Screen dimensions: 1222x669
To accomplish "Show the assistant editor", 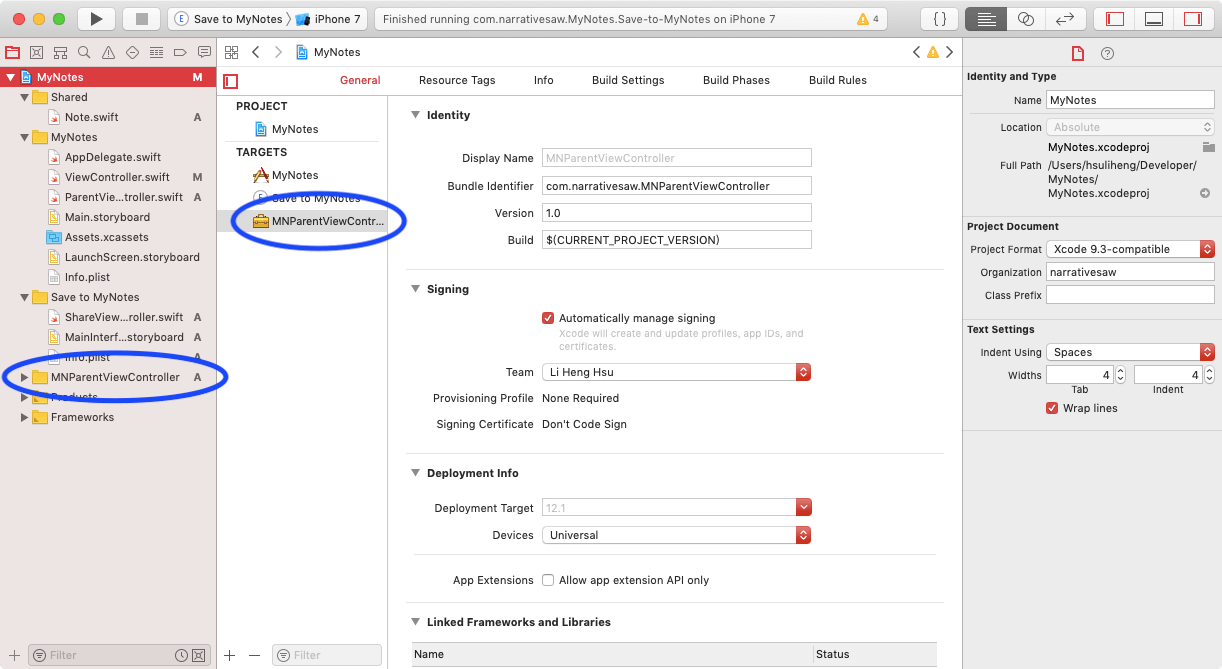I will [x=1025, y=19].
